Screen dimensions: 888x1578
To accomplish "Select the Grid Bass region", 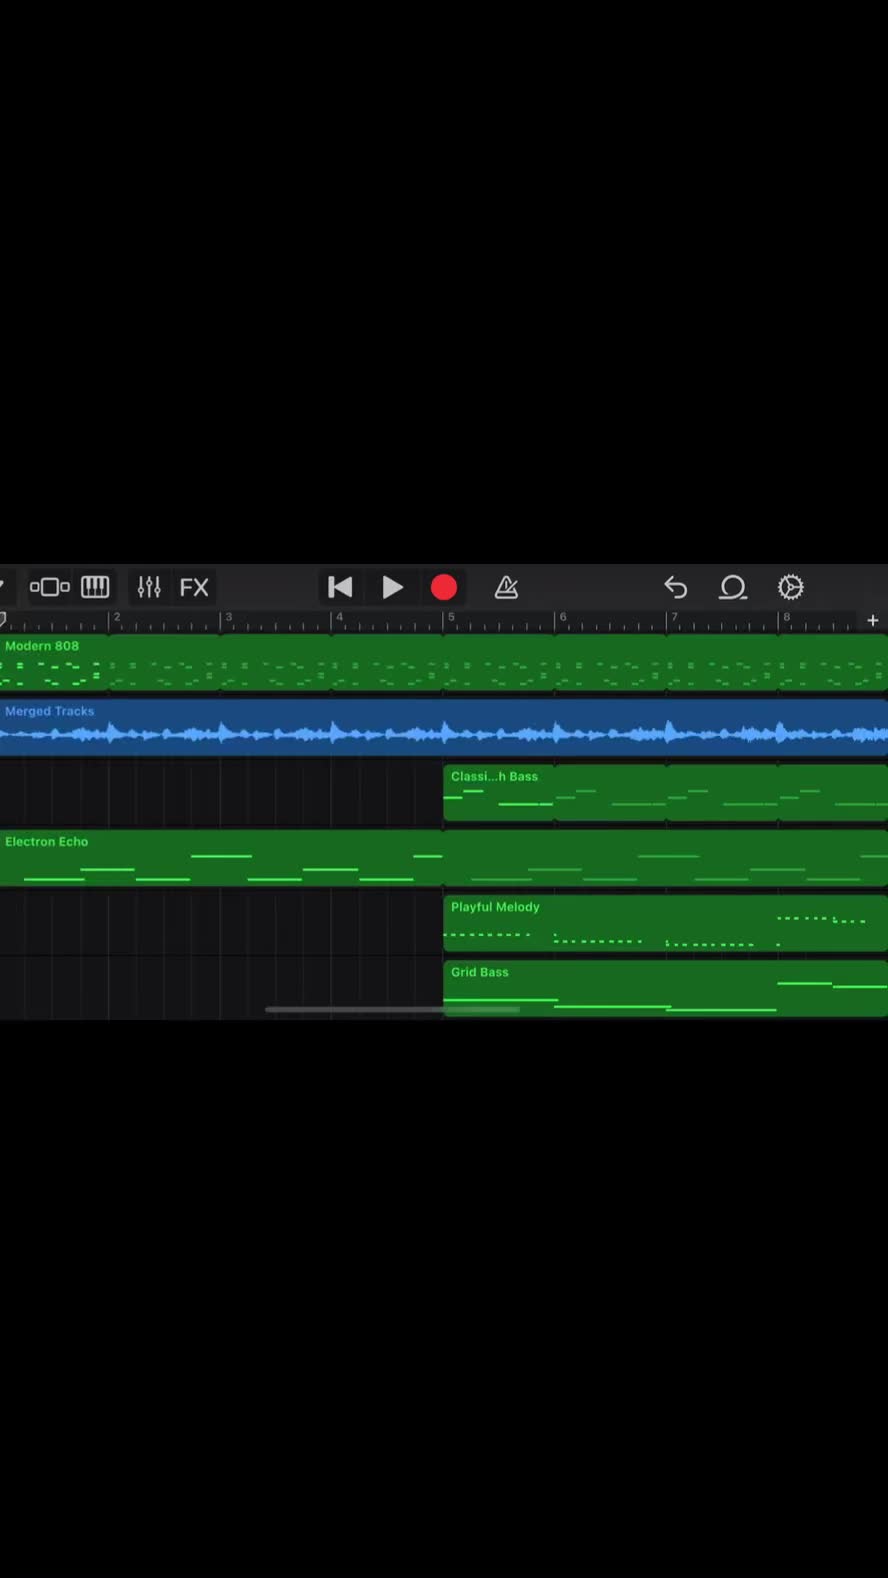I will pos(665,988).
